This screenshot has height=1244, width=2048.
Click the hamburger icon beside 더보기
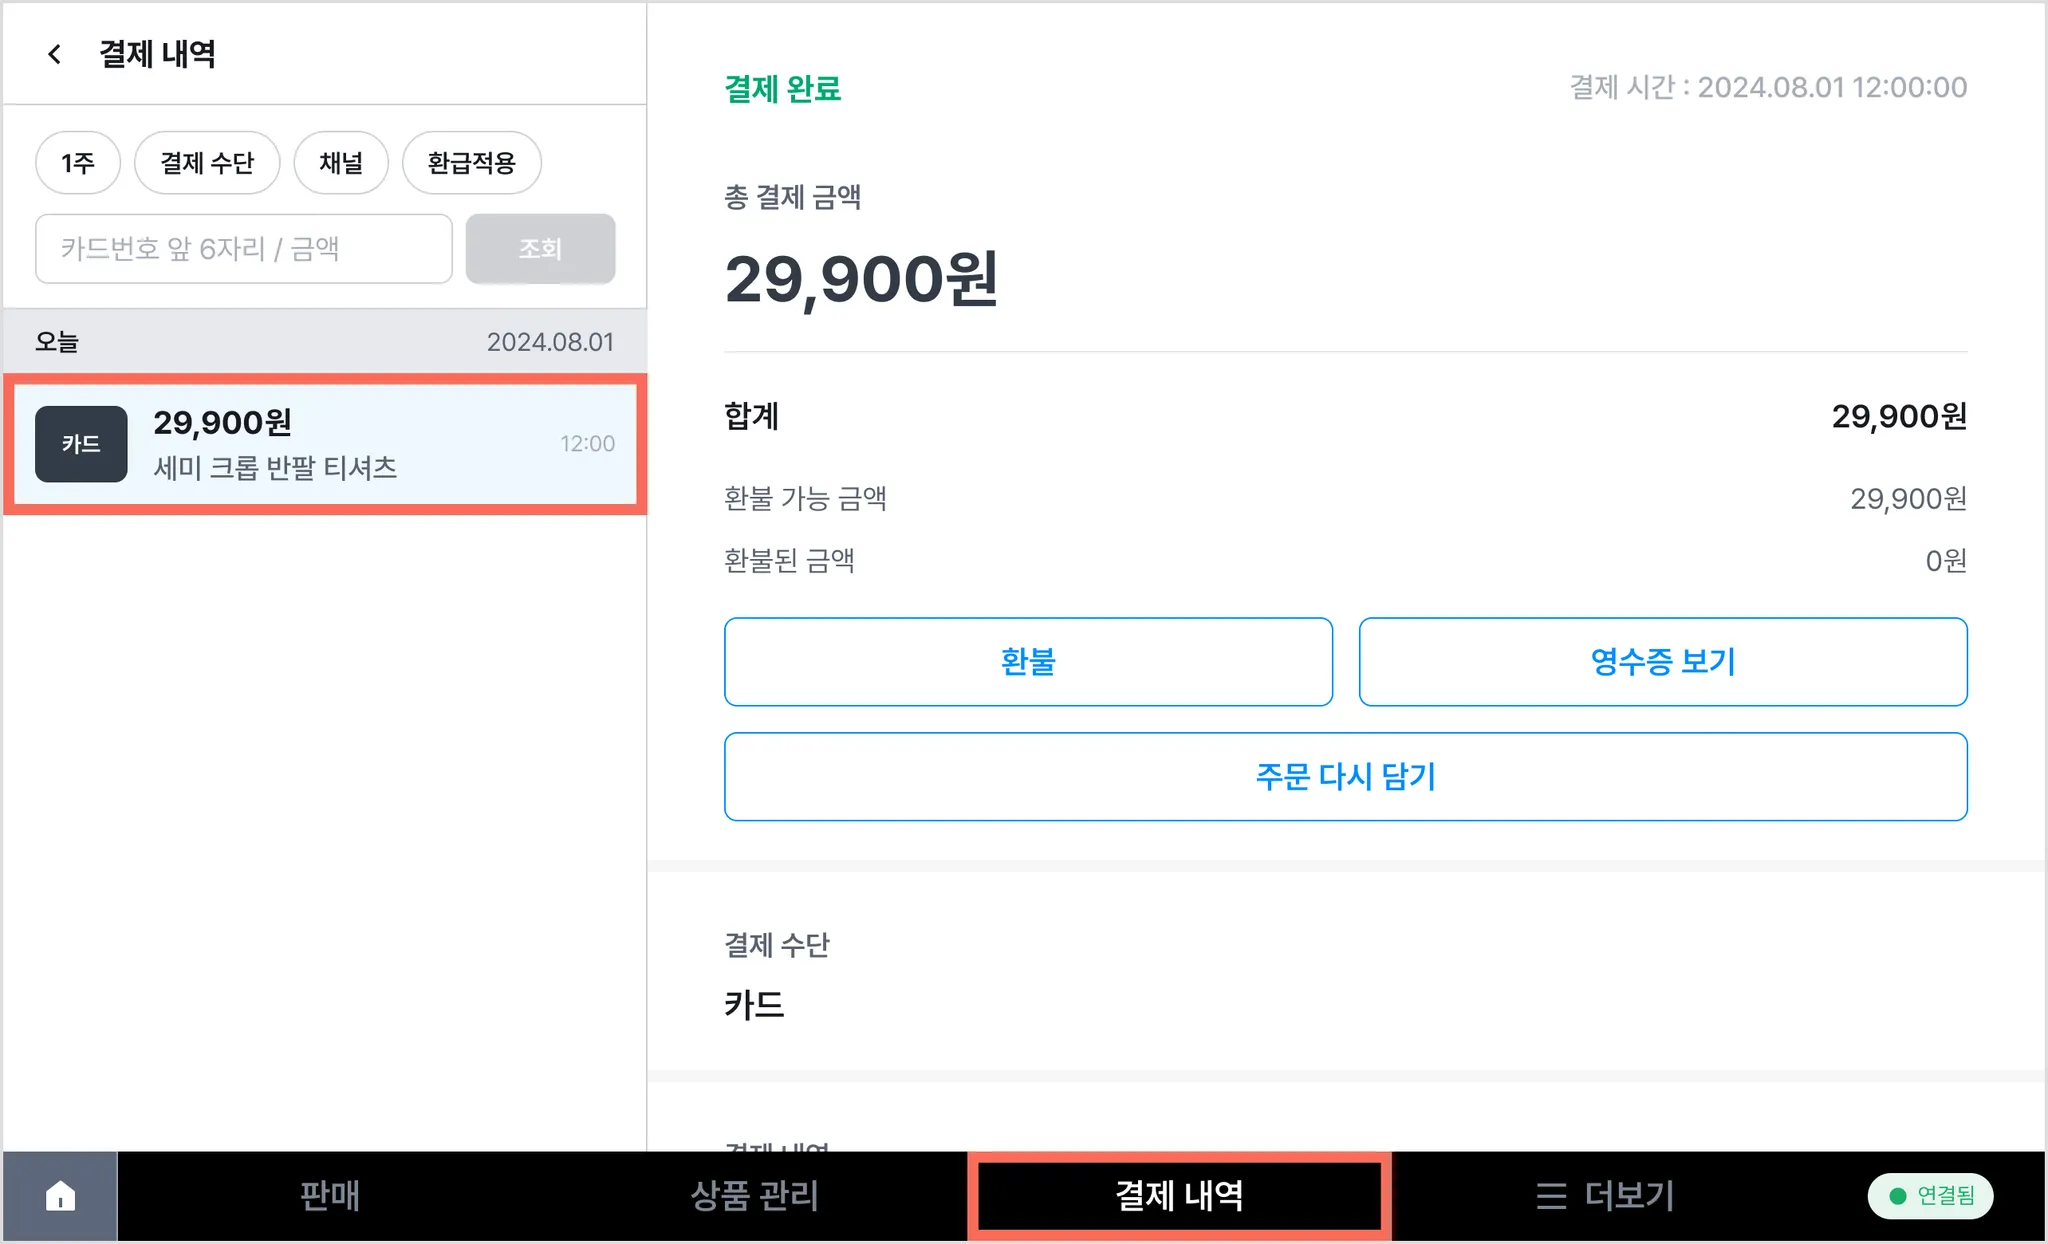(x=1551, y=1196)
